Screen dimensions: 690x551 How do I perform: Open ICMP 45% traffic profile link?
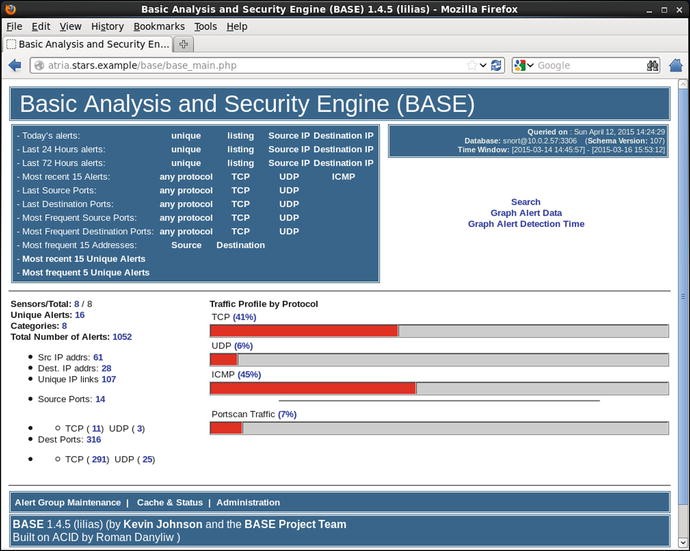pyautogui.click(x=249, y=375)
